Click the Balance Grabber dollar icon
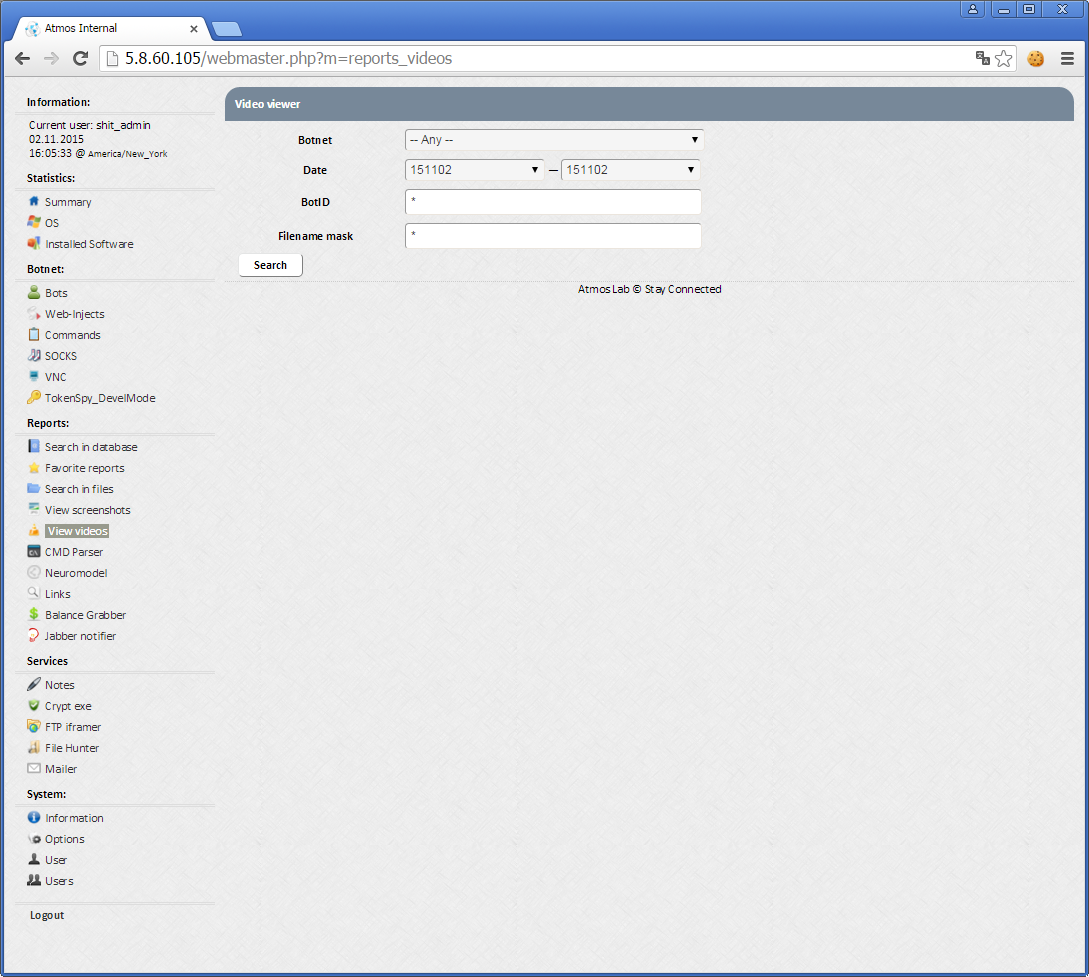Screen dimensions: 1089x977 pos(33,614)
